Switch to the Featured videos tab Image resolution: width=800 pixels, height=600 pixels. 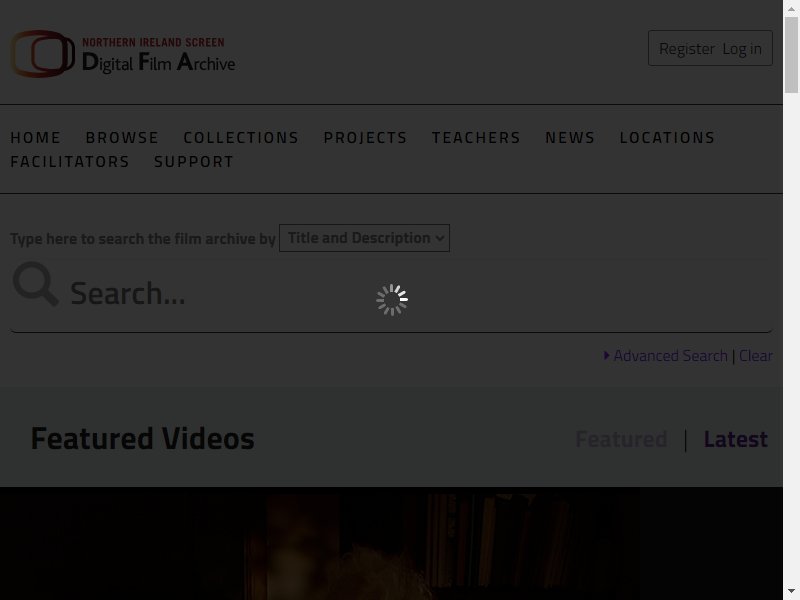621,439
